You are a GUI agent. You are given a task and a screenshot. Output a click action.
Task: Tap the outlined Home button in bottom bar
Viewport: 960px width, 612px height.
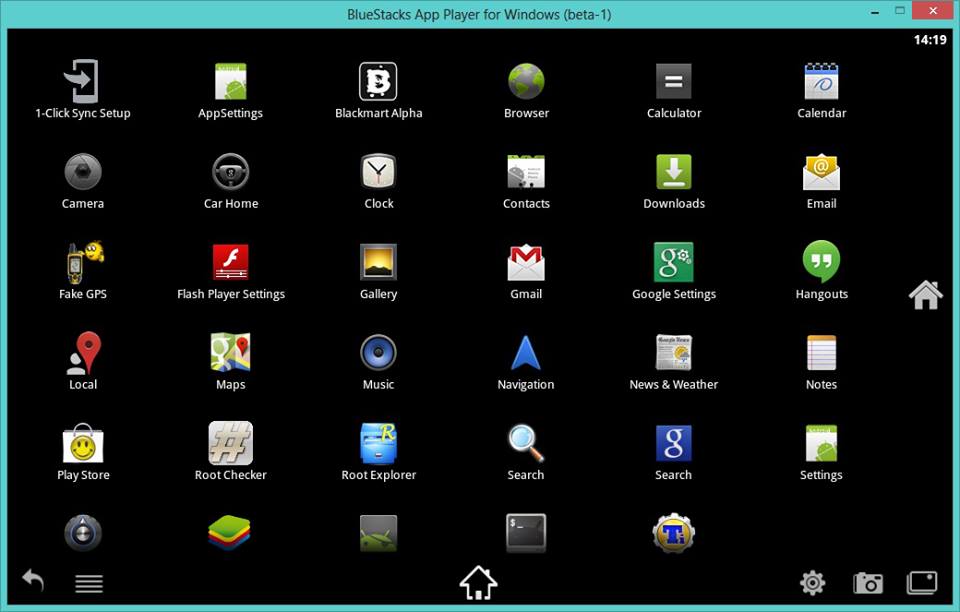478,583
